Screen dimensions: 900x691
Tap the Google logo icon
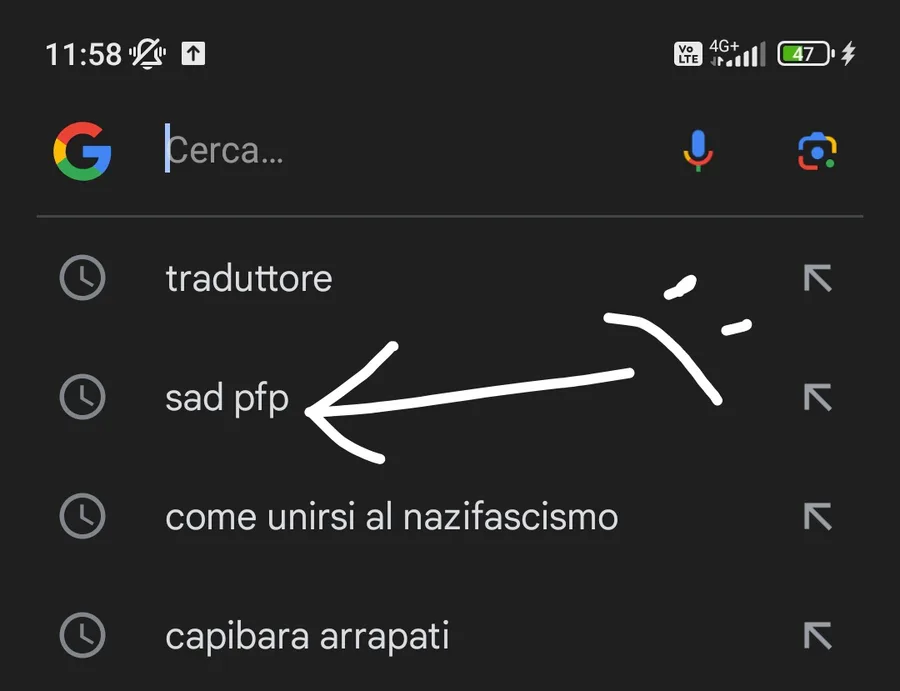[82, 152]
